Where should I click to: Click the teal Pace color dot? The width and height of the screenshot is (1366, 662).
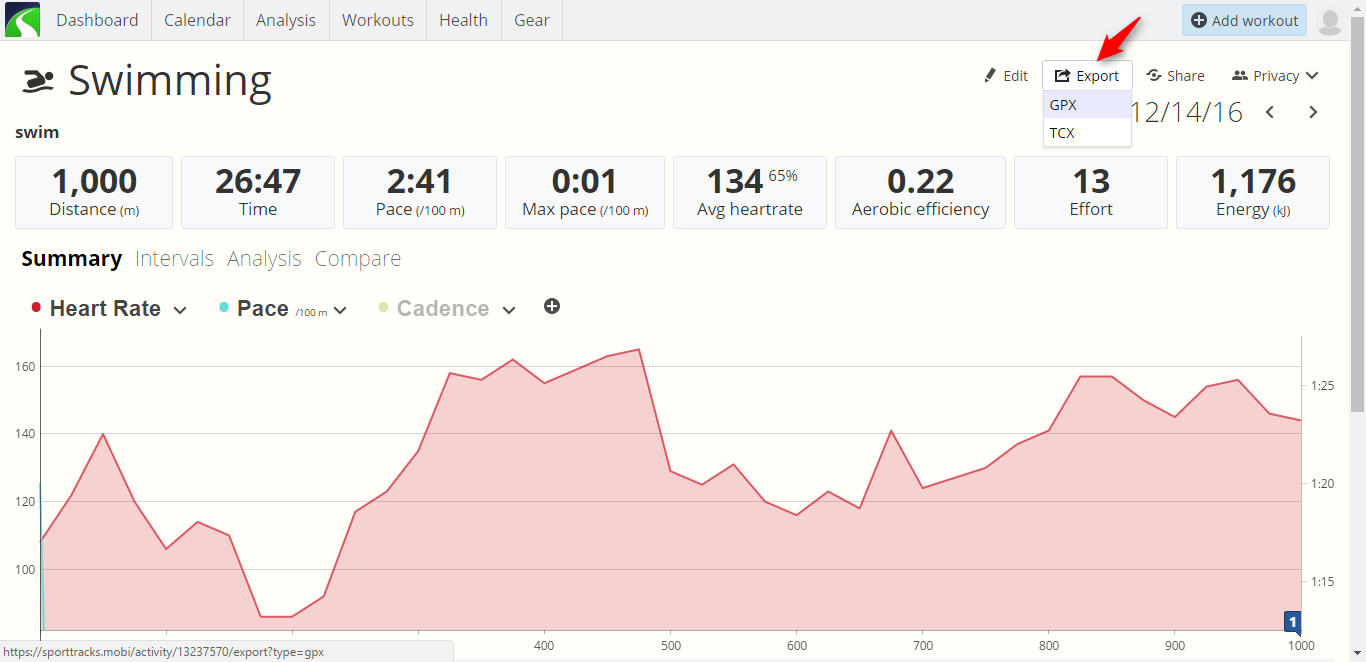(224, 307)
